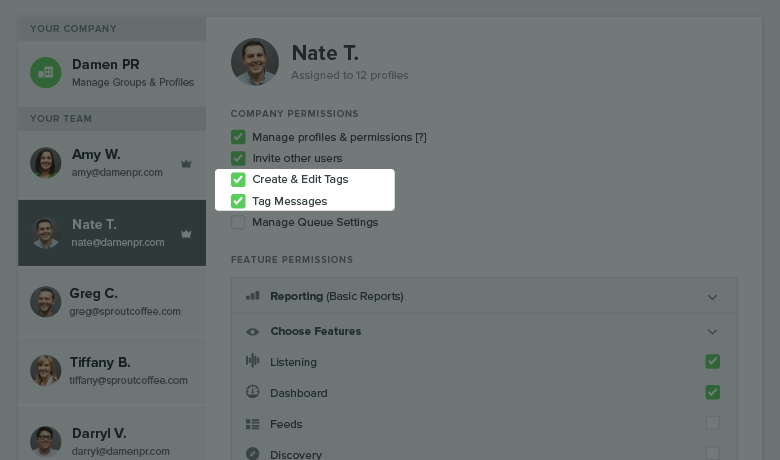Select Greg C. in the team list

112,302
